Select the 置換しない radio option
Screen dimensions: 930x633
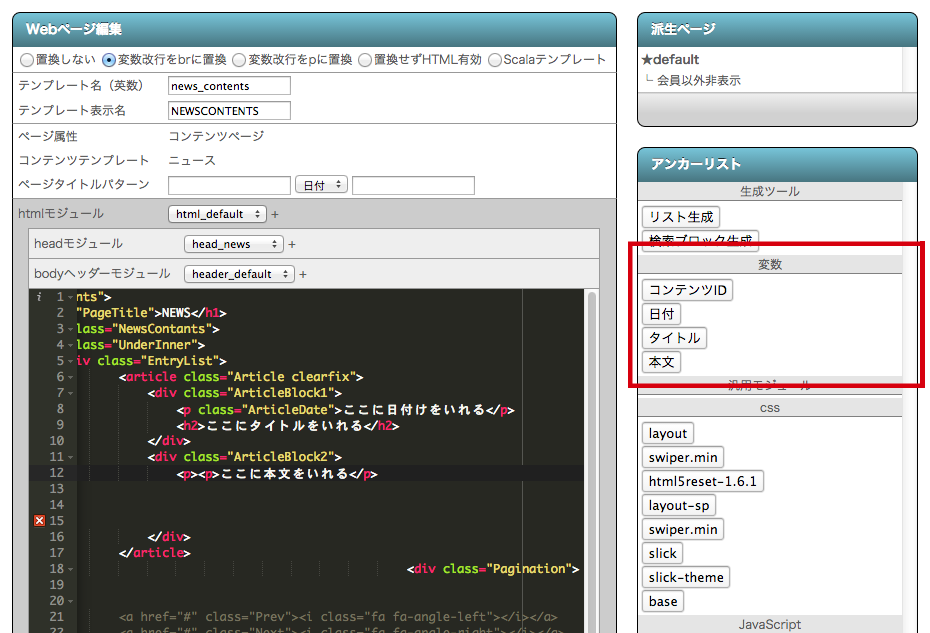27,60
